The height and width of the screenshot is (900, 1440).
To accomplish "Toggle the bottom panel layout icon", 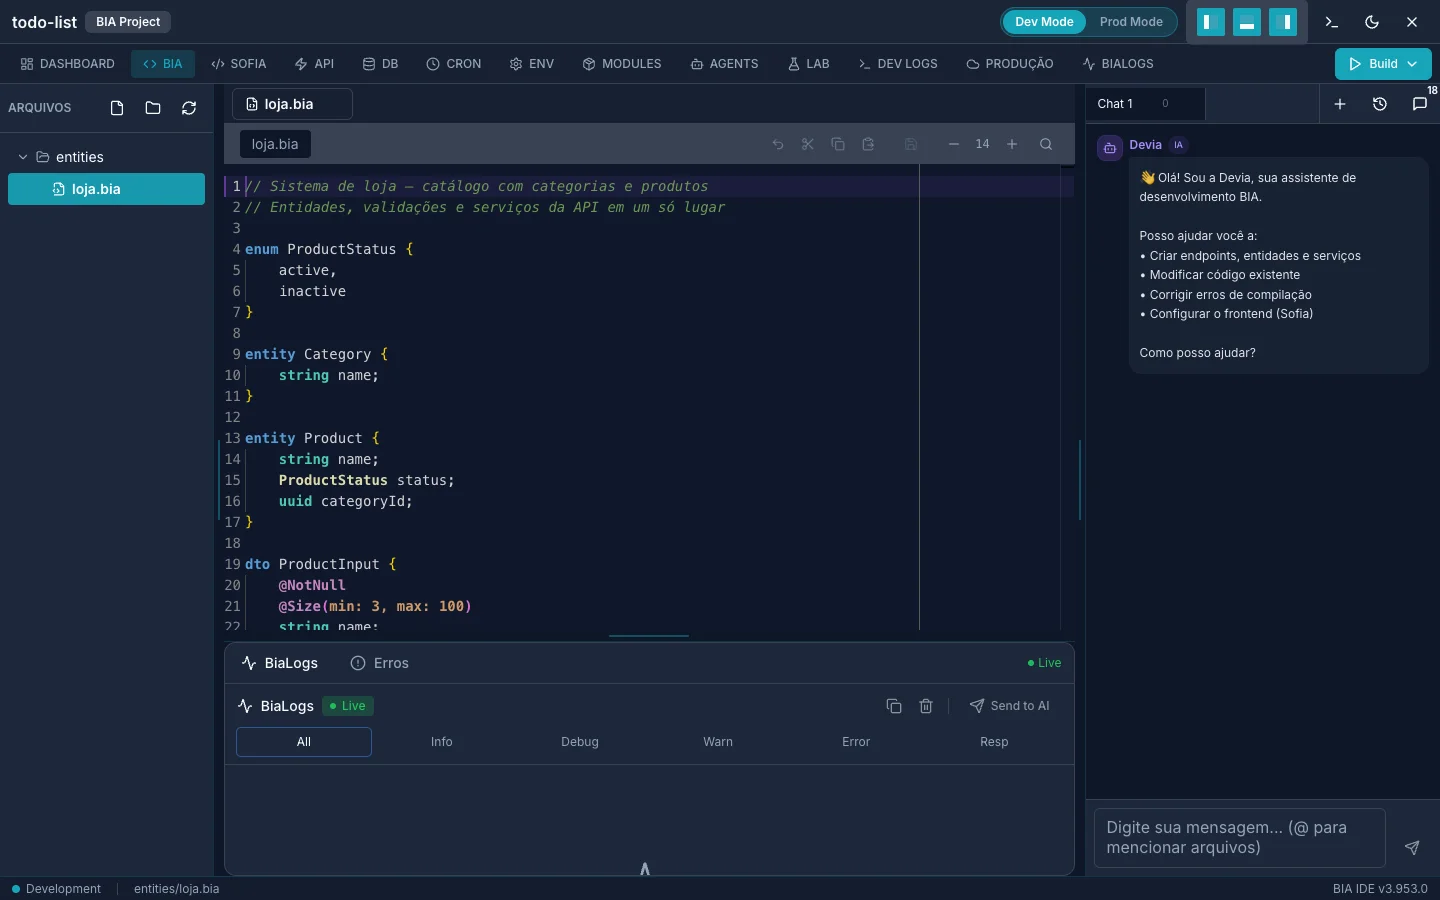I will pyautogui.click(x=1247, y=22).
